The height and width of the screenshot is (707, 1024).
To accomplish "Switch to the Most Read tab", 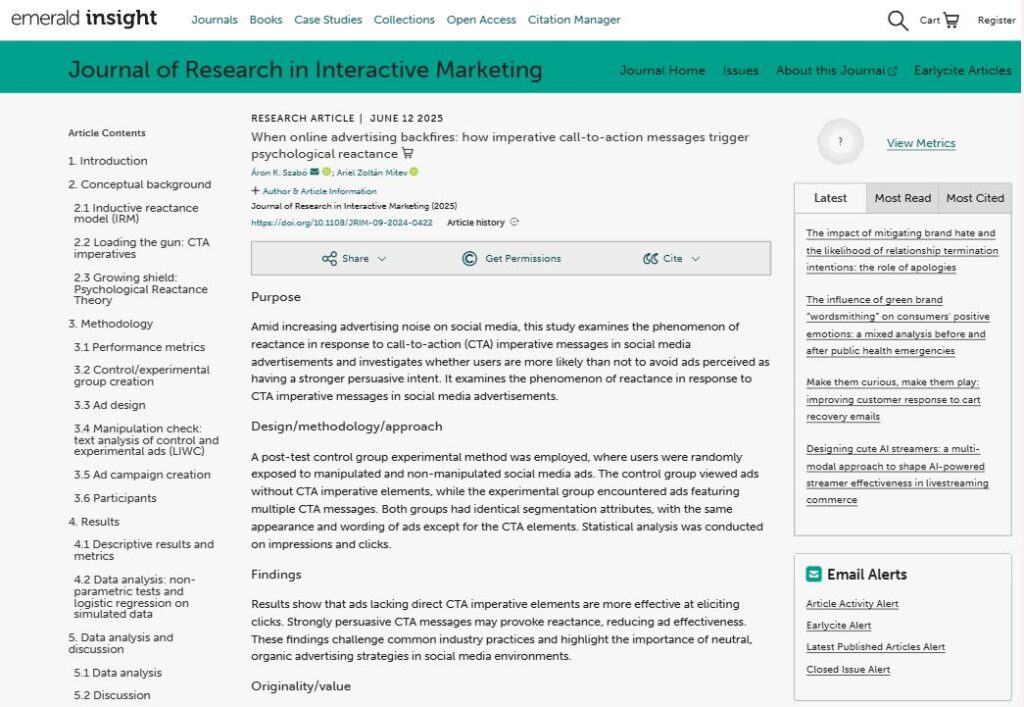I will (x=902, y=198).
